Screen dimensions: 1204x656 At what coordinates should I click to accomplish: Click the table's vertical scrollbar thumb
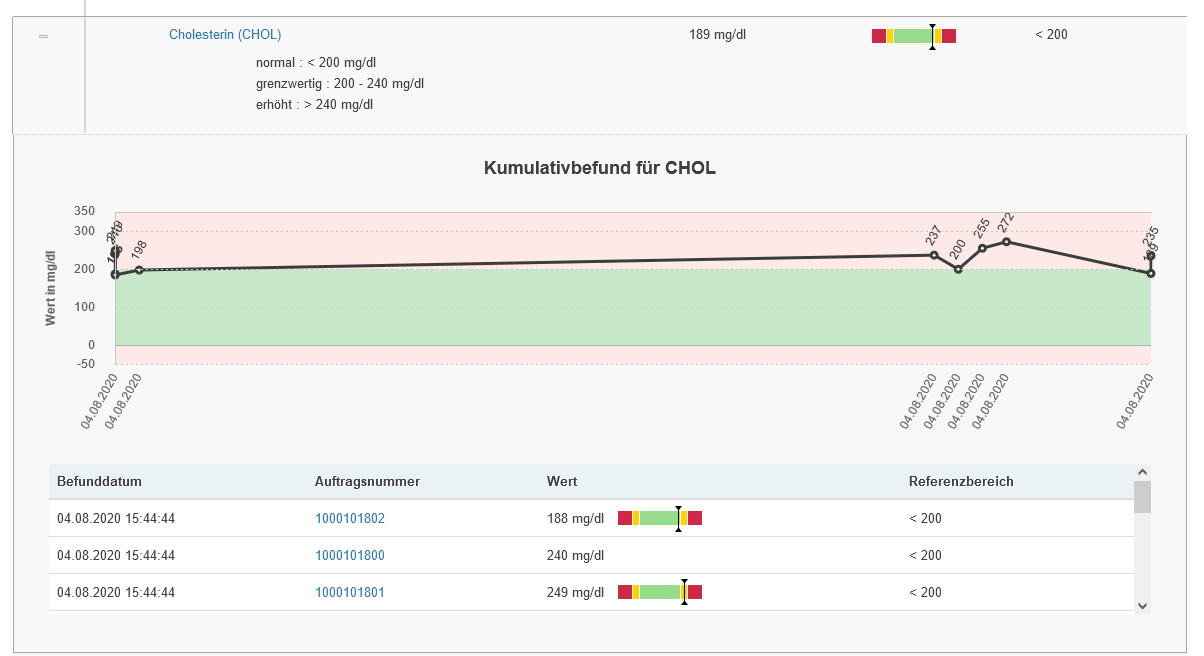(1142, 497)
